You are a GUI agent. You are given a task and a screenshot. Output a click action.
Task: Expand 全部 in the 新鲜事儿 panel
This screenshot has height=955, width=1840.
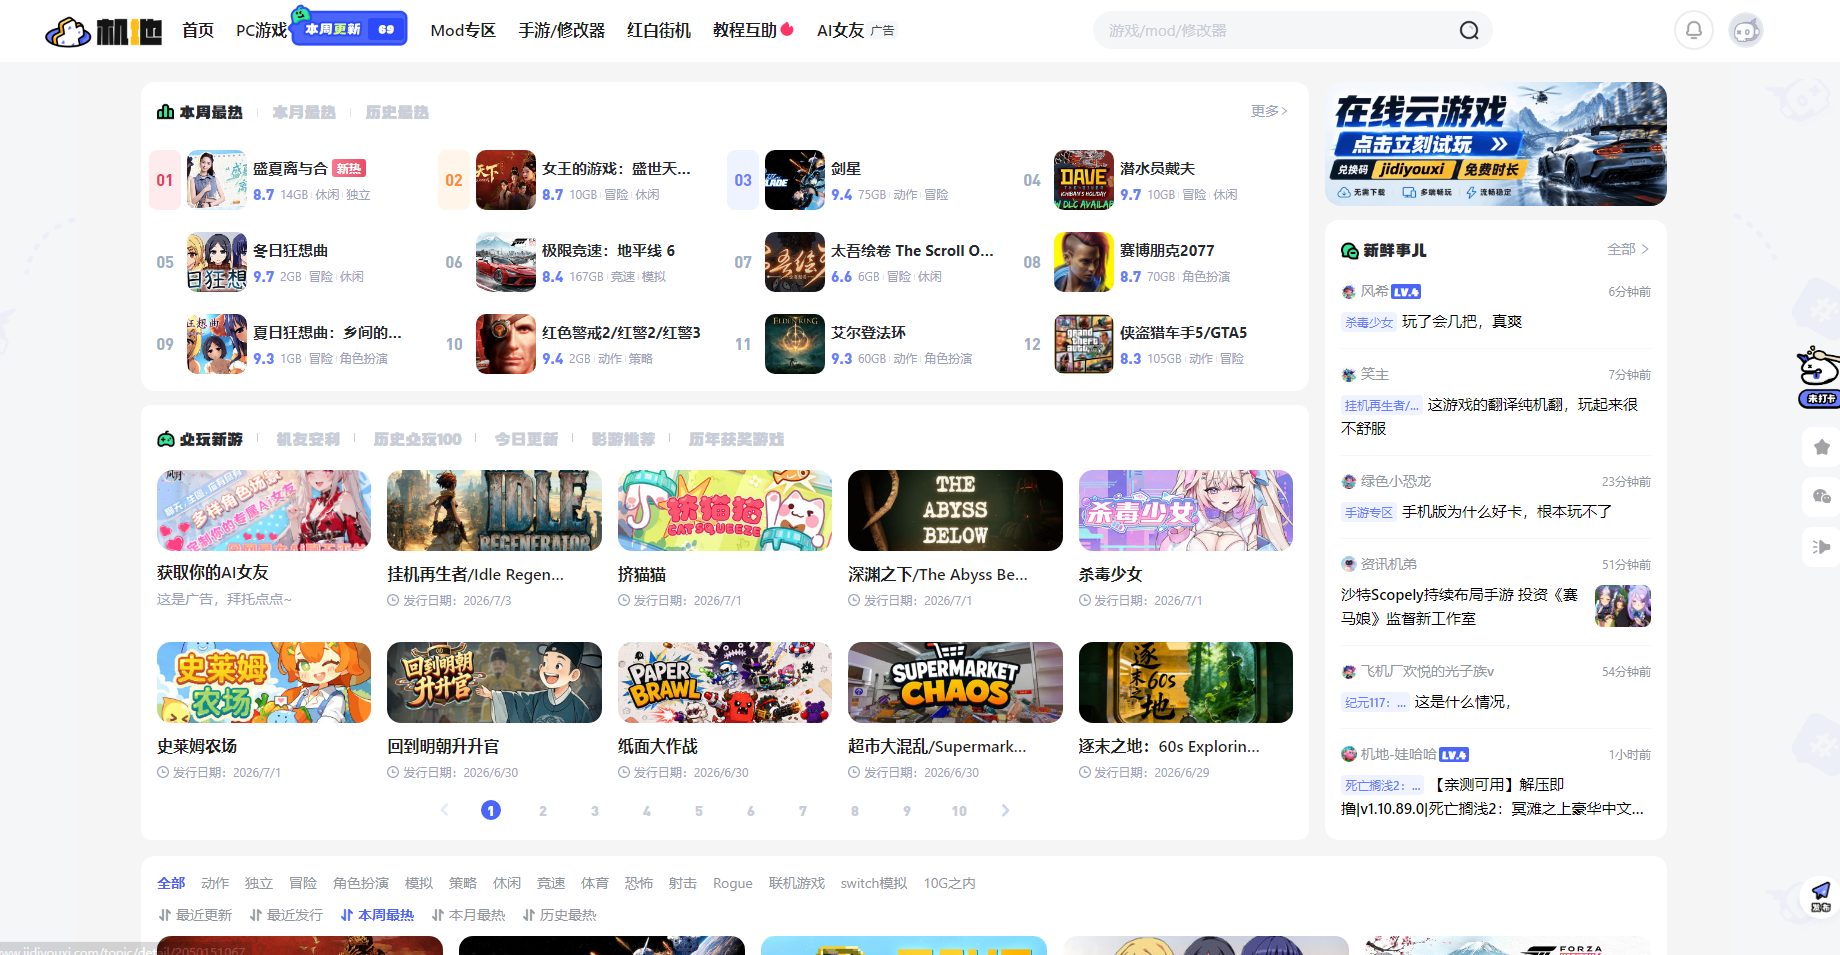click(x=1628, y=249)
